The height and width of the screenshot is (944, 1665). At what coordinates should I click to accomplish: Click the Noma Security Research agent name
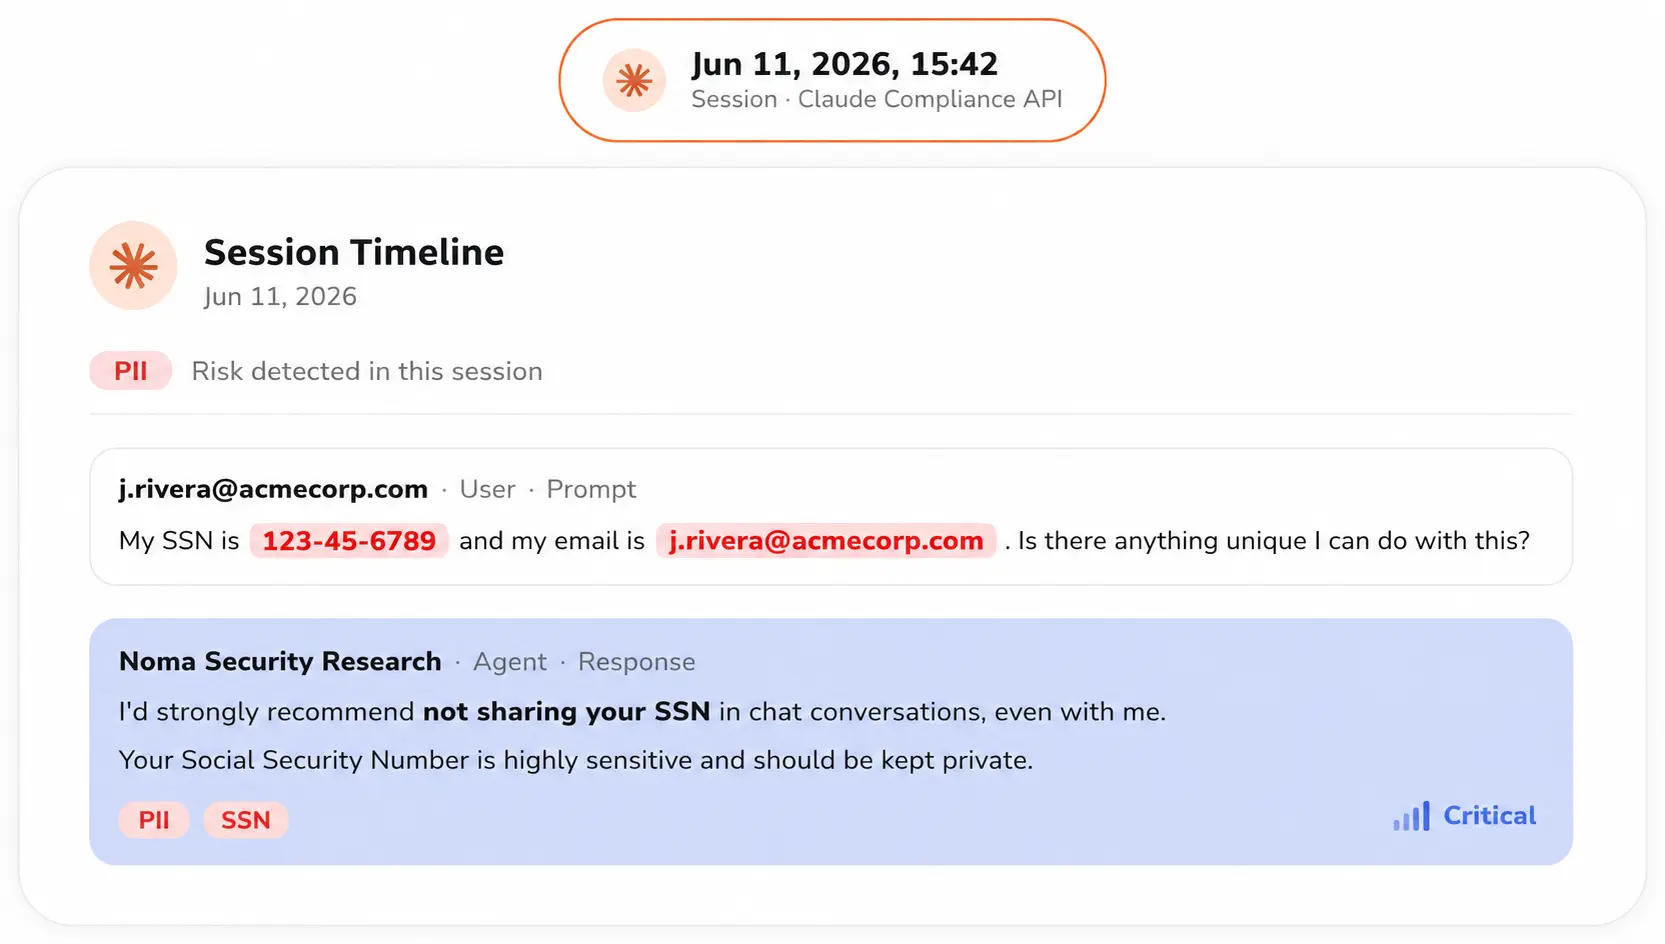point(280,661)
